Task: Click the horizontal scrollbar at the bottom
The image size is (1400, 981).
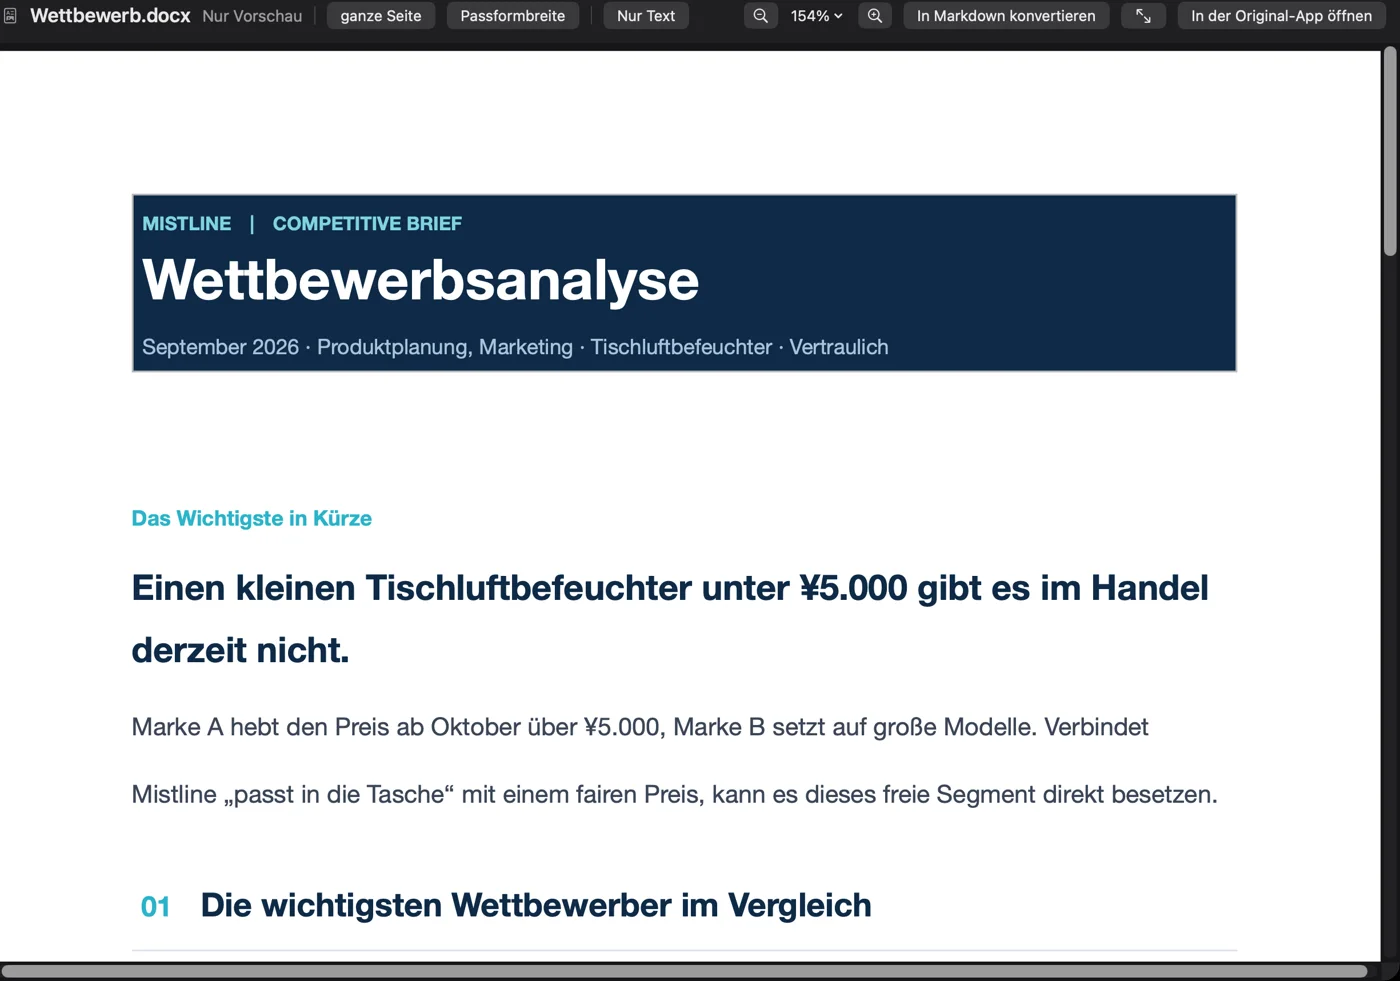Action: coord(684,971)
